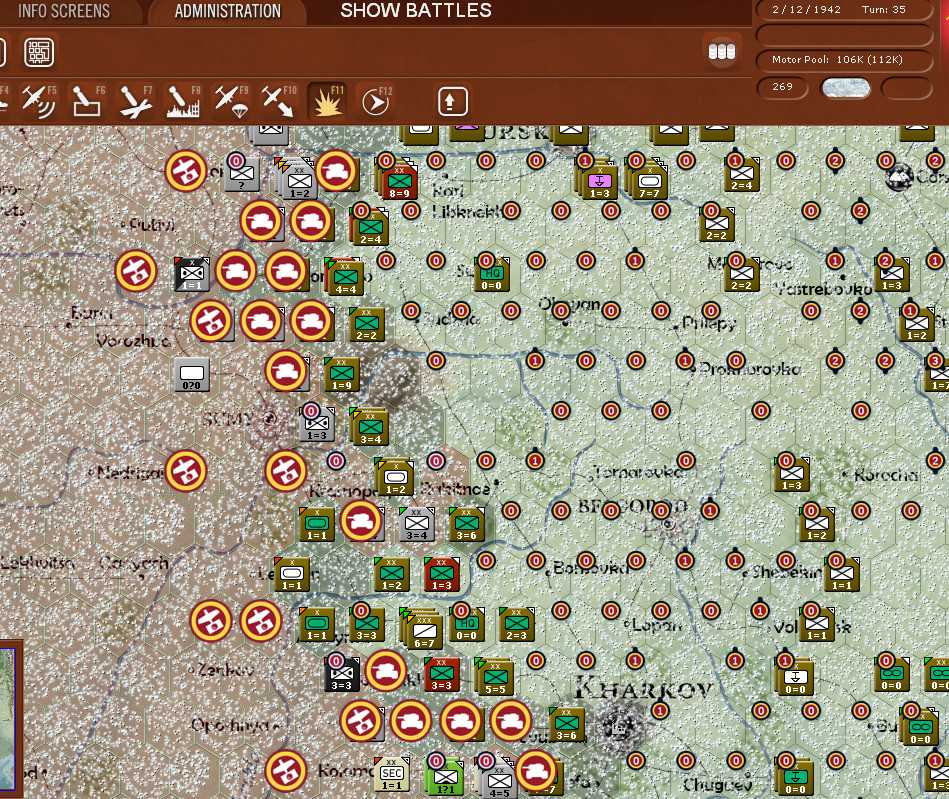Open artillery battle marker left of Kolomak
The image size is (949, 799).
tap(286, 771)
